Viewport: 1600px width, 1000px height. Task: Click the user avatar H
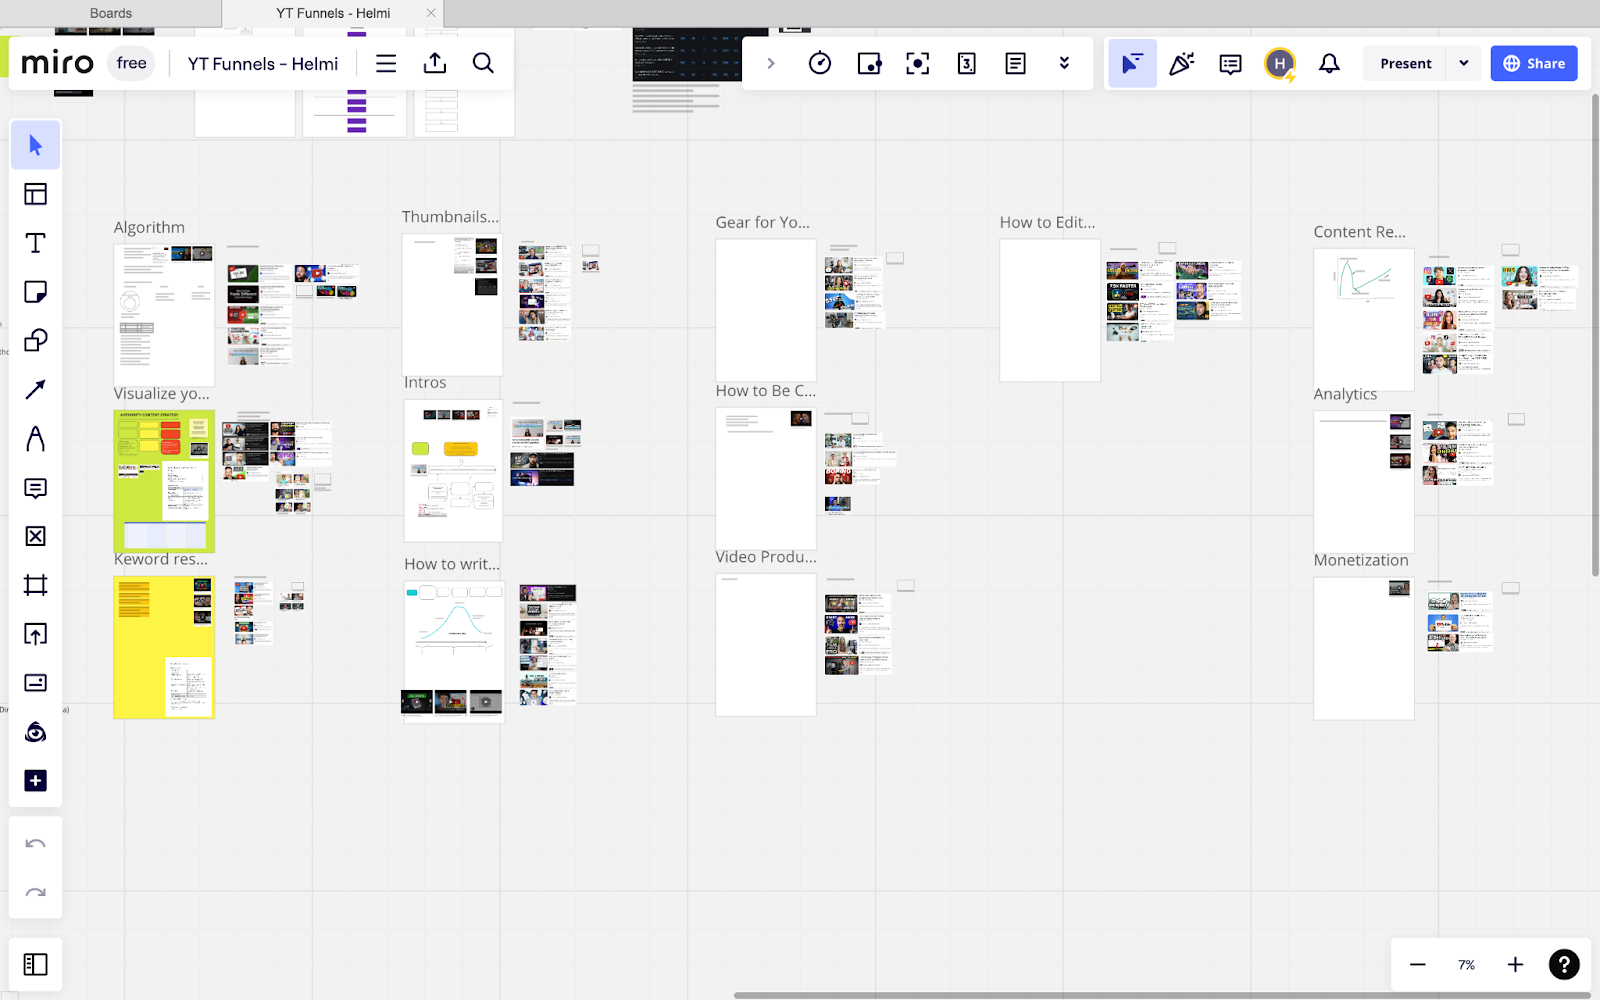click(1280, 64)
